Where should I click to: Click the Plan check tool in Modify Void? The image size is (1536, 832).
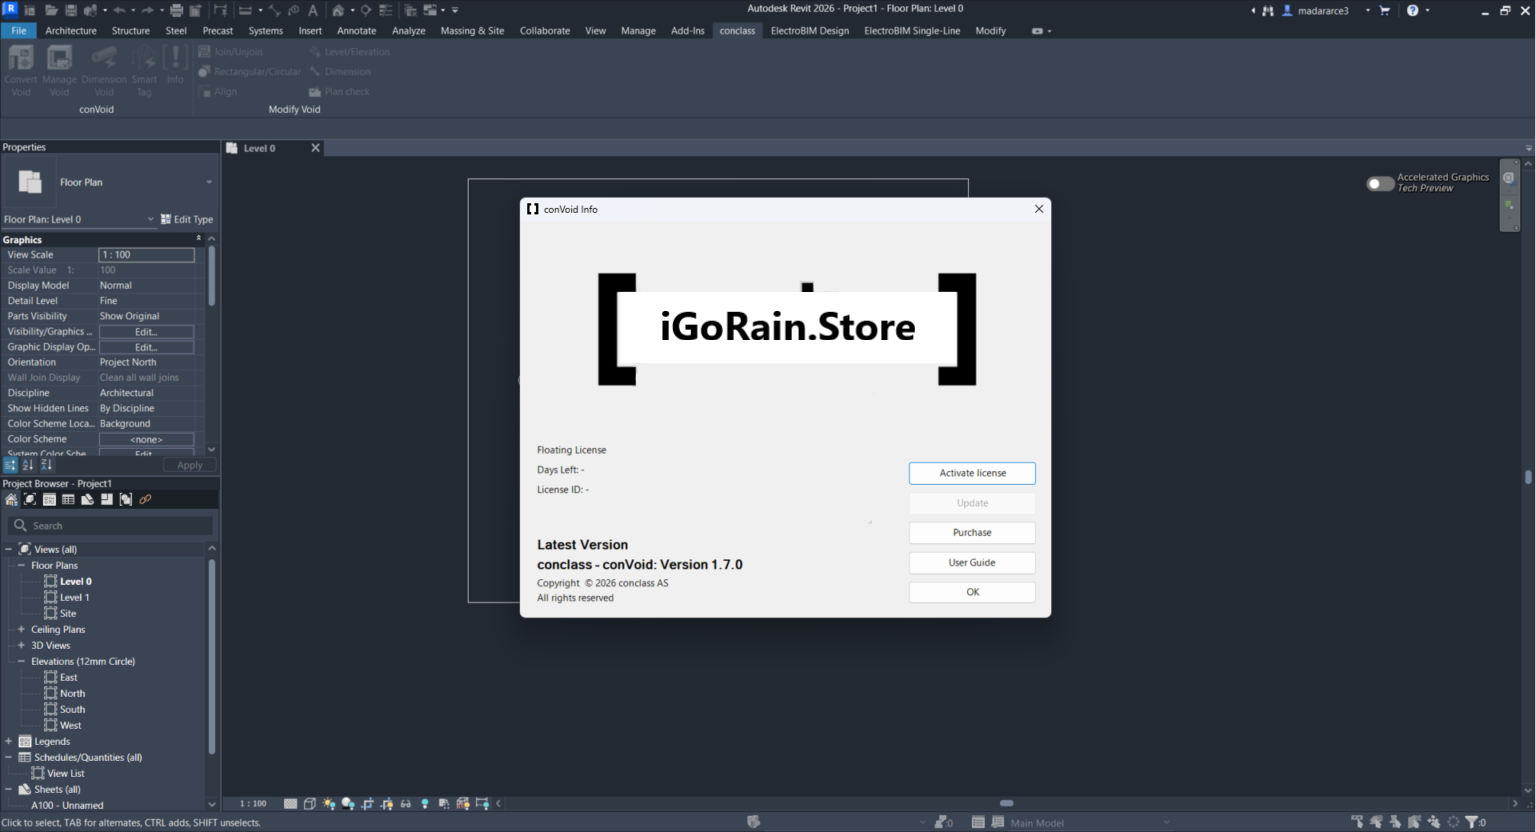click(339, 92)
